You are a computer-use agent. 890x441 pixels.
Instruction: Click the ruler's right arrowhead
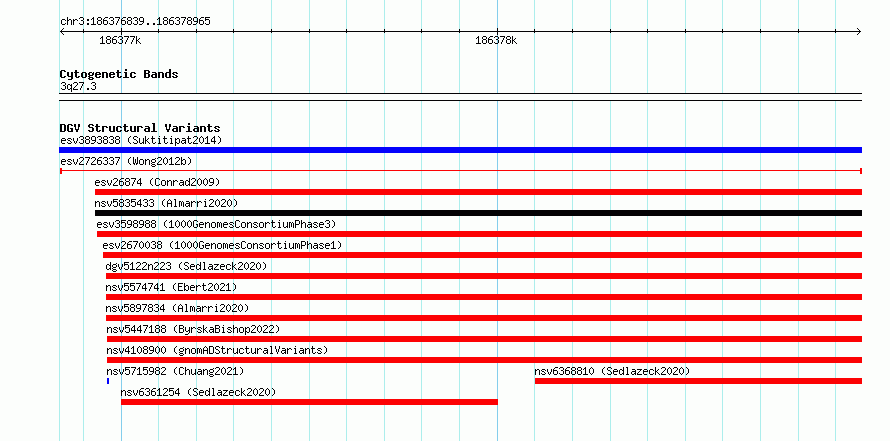pyautogui.click(x=859, y=31)
